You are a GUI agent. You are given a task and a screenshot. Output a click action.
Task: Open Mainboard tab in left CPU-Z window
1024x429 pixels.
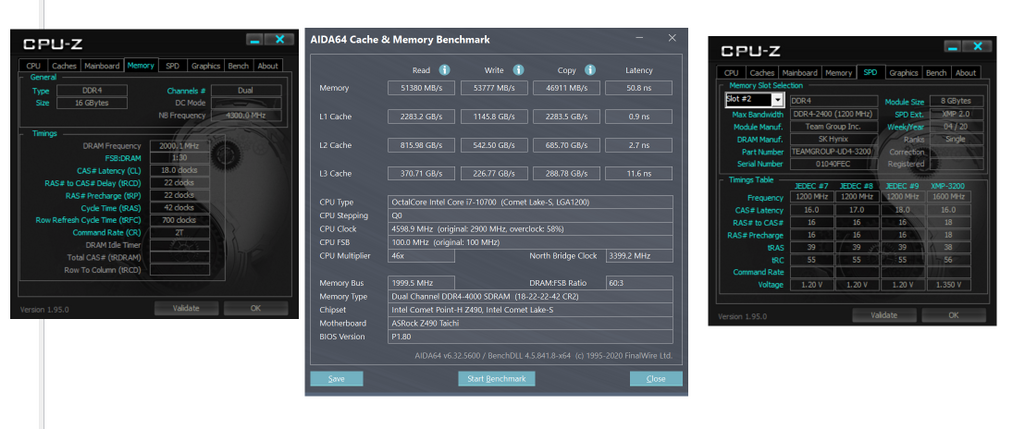tap(101, 66)
